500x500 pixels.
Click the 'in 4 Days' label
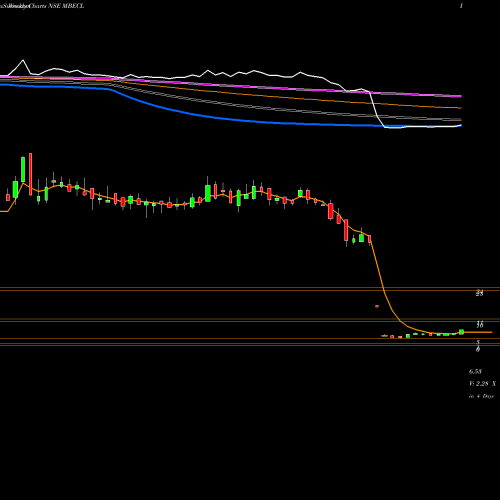(481, 396)
